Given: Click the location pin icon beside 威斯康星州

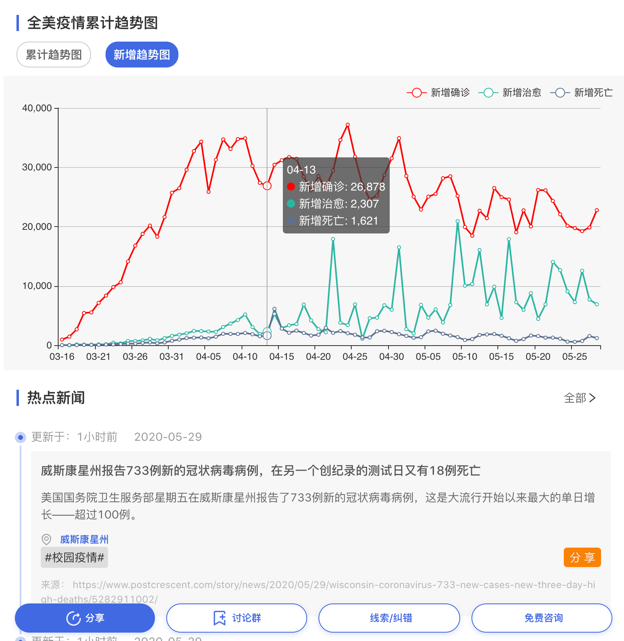Looking at the screenshot, I should [x=46, y=540].
